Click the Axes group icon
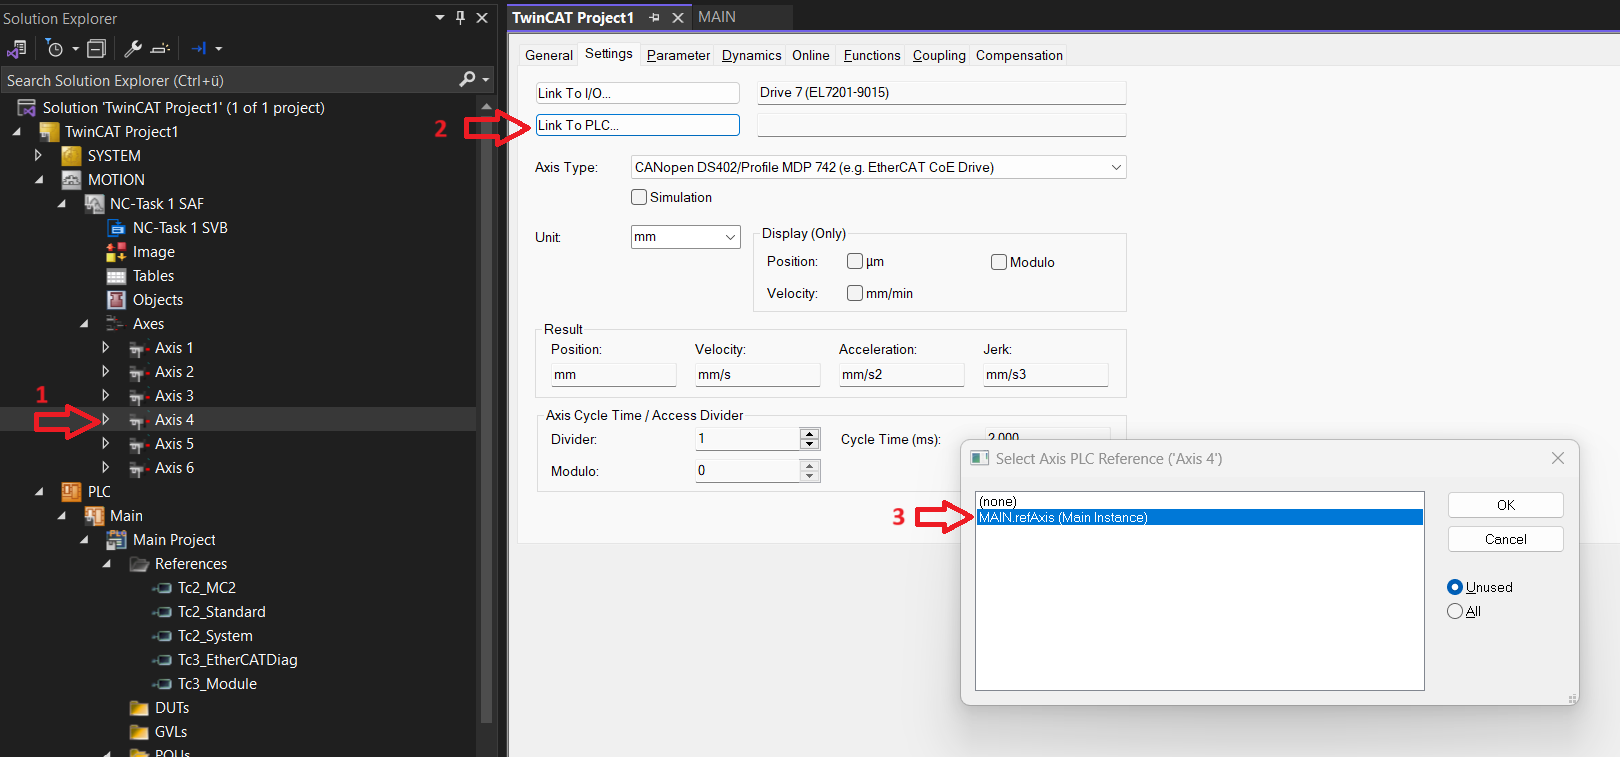Viewport: 1620px width, 757px height. 116,324
